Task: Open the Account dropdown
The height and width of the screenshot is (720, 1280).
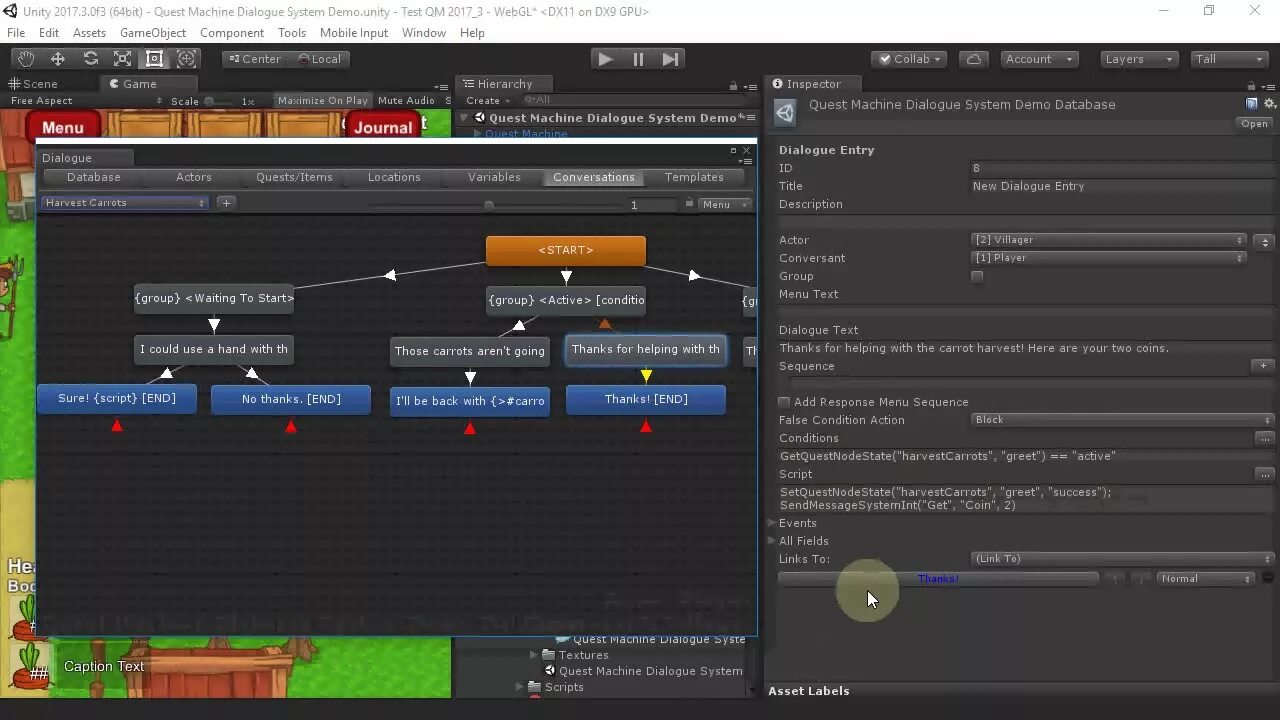Action: click(x=1038, y=59)
